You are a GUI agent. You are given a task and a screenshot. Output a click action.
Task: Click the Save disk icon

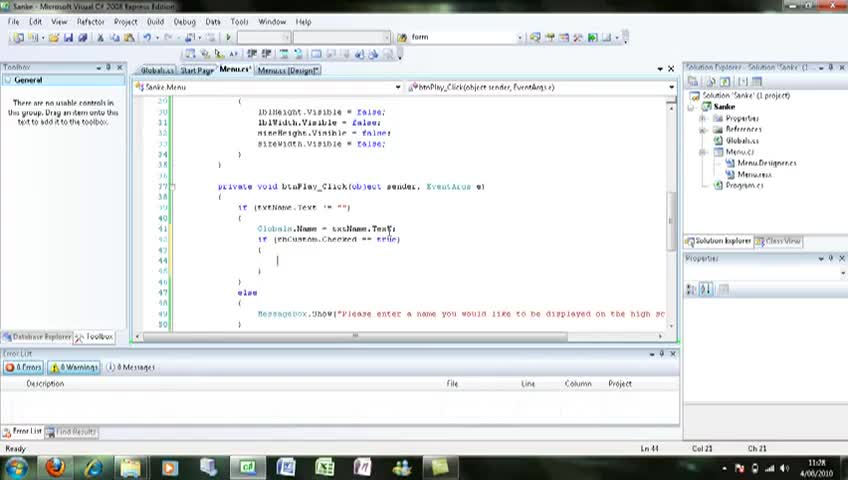[x=68, y=38]
